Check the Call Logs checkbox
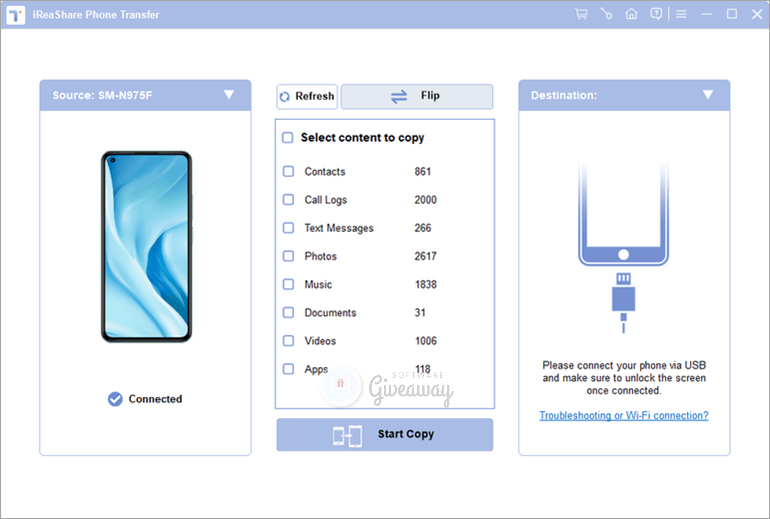The width and height of the screenshot is (770, 519). click(289, 199)
